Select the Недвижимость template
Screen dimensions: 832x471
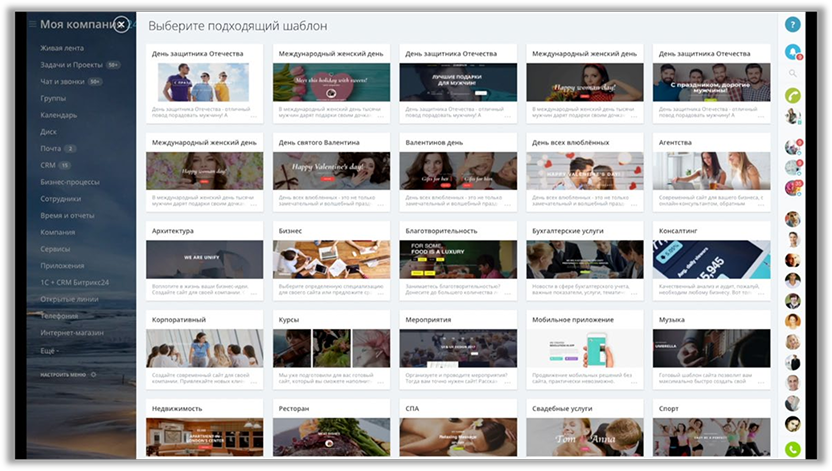(x=204, y=429)
